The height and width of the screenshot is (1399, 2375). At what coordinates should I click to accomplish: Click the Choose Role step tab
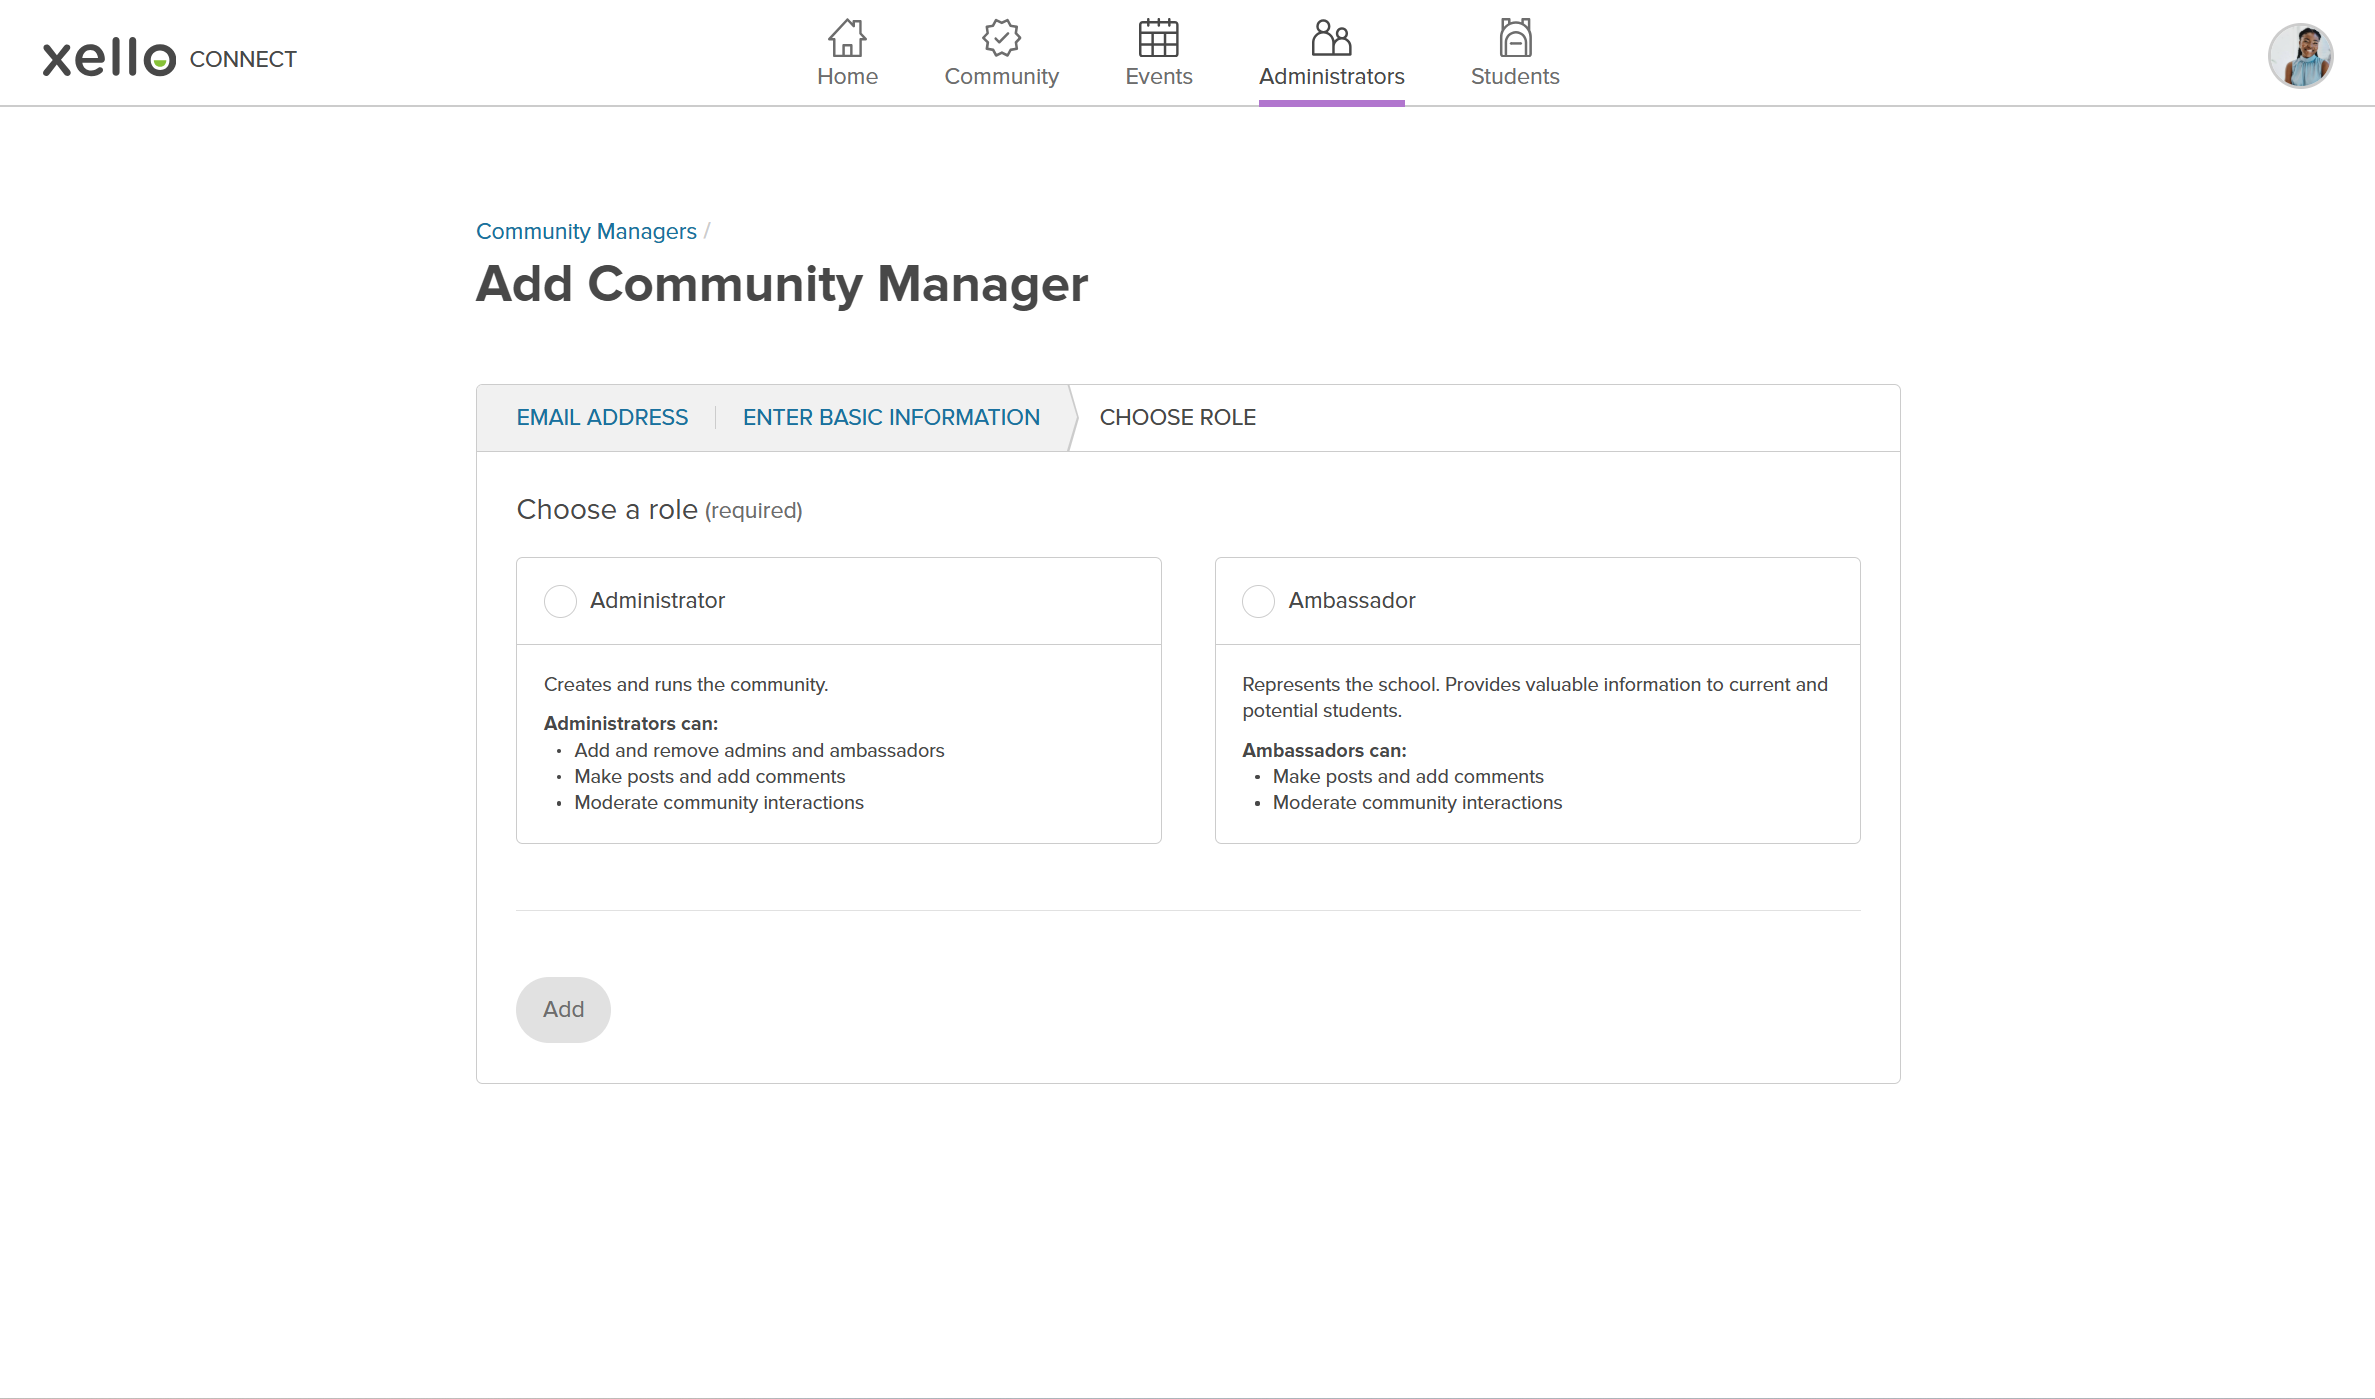[x=1177, y=417]
